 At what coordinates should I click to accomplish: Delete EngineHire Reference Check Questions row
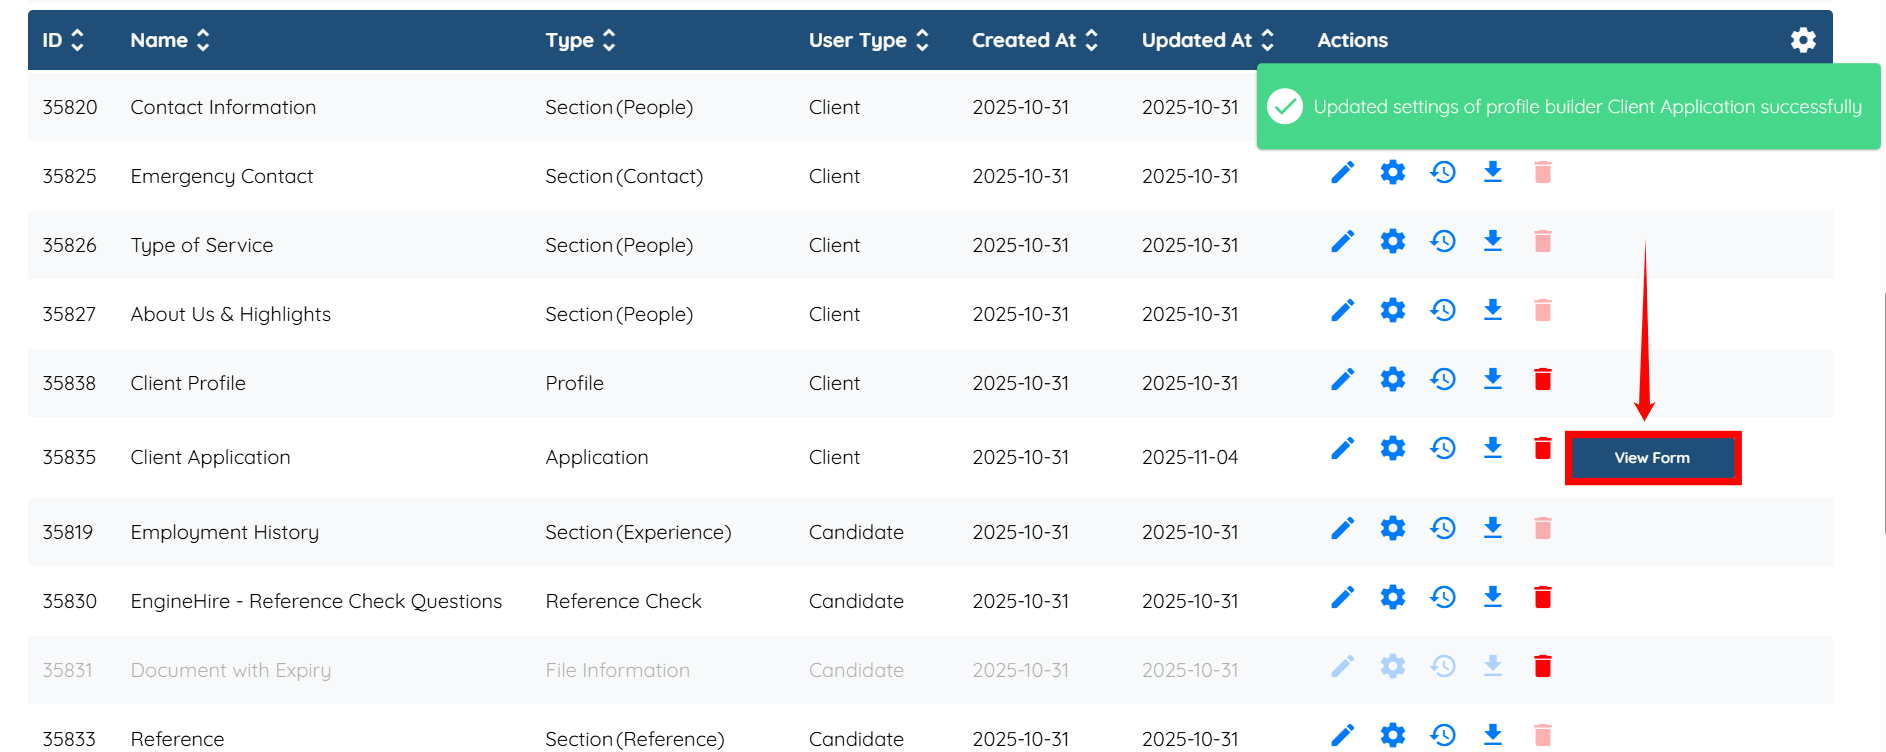[x=1542, y=597]
